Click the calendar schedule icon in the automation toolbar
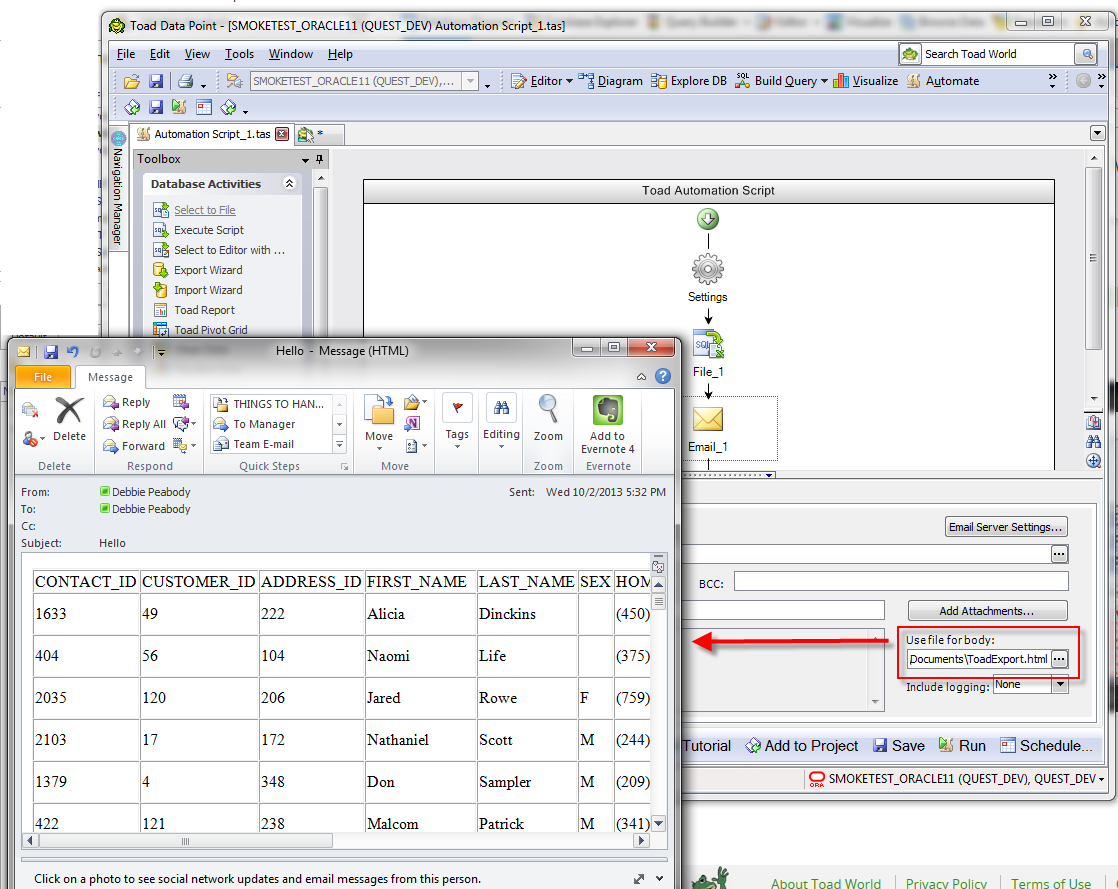Viewport: 1118px width, 889px height. (204, 108)
